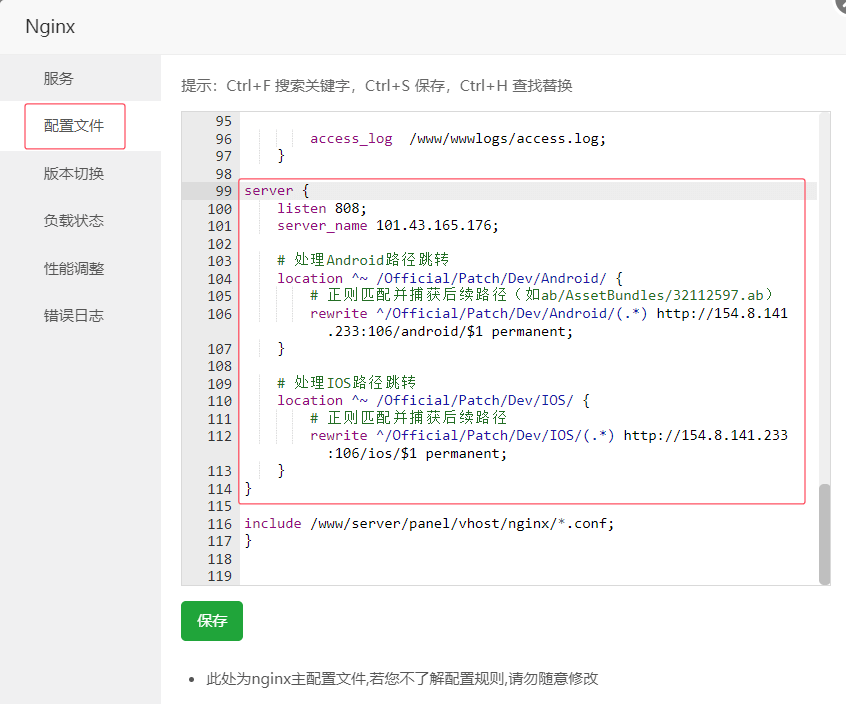This screenshot has width=846, height=704.
Task: Click the editor's vertical scrollbar thumb
Action: pyautogui.click(x=824, y=534)
